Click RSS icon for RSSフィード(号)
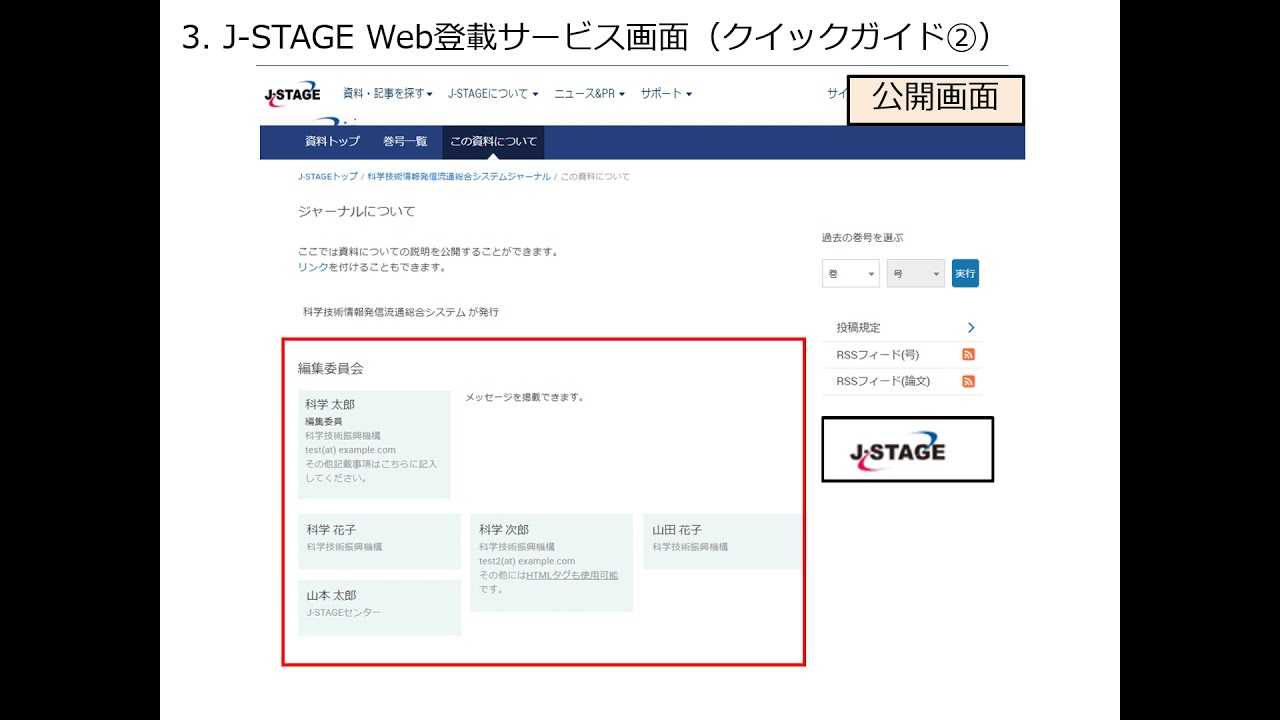This screenshot has height=720, width=1280. point(968,354)
